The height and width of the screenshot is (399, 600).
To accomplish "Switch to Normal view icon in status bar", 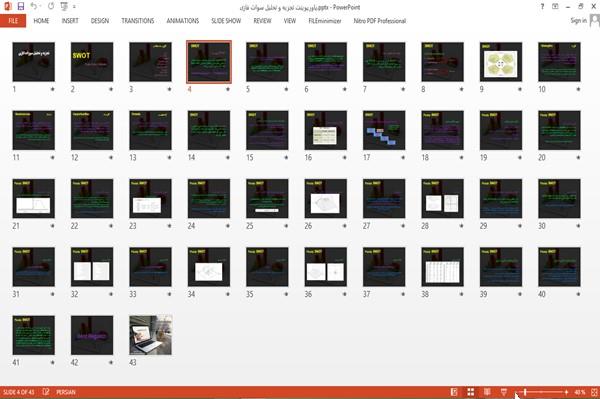I will (x=454, y=392).
